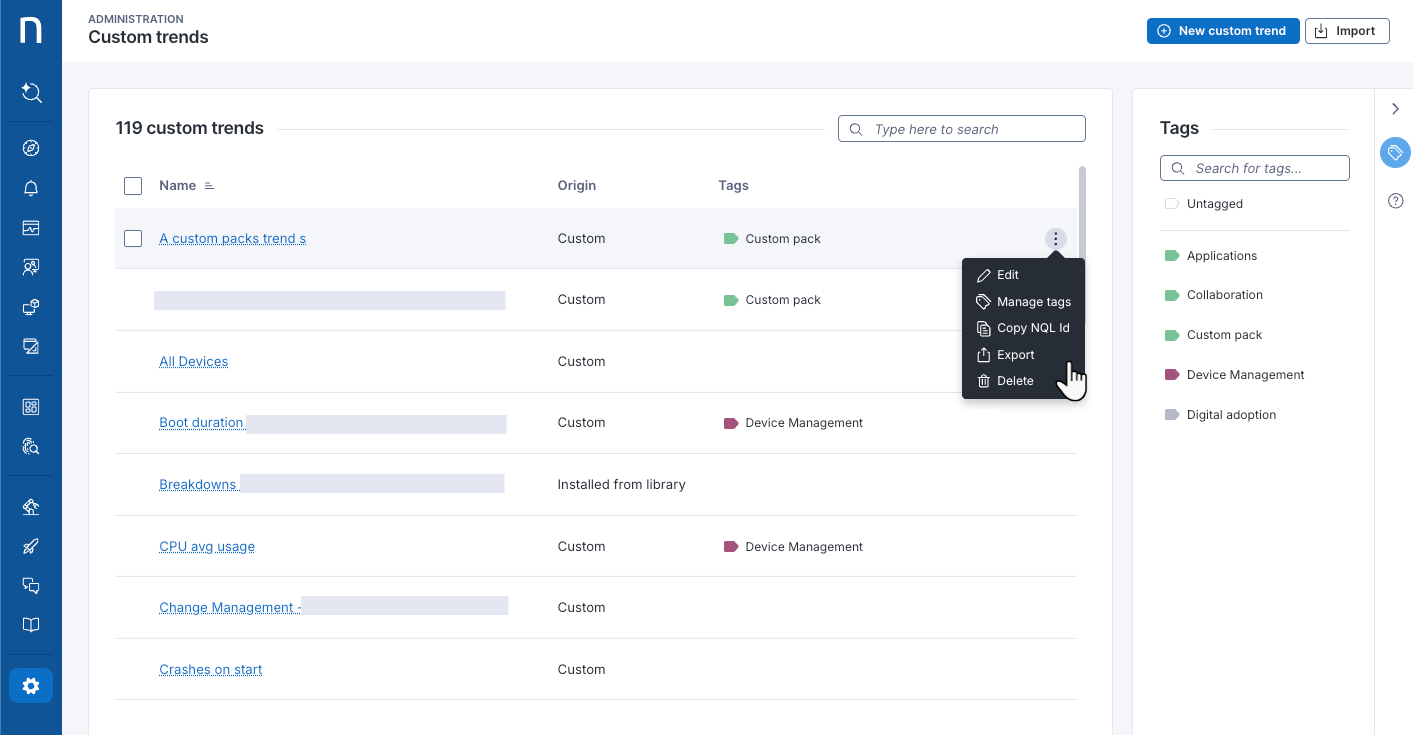The height and width of the screenshot is (735, 1414).
Task: Click the compass icon in left sidebar
Action: pyautogui.click(x=31, y=148)
